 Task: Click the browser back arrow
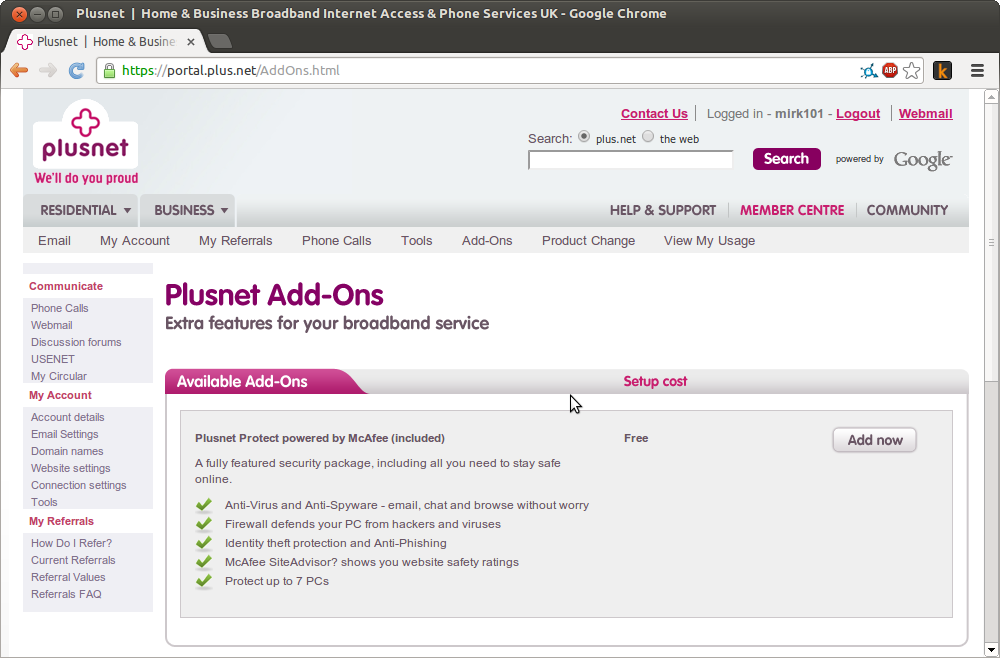pyautogui.click(x=19, y=70)
